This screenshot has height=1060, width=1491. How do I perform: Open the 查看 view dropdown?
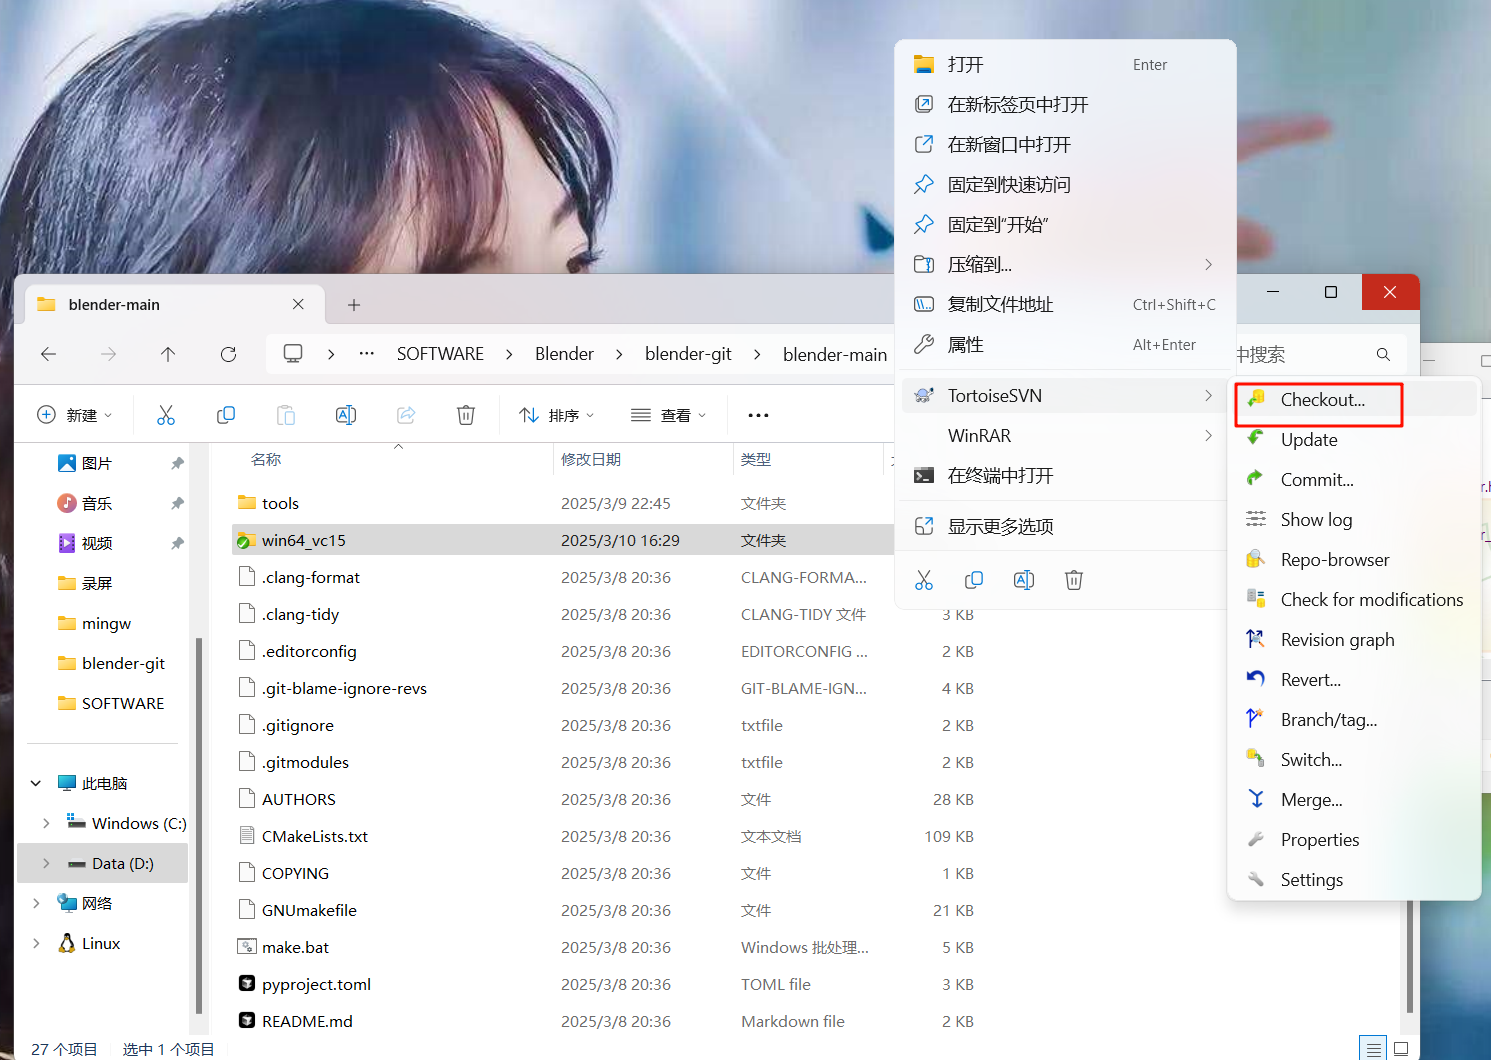tap(669, 415)
